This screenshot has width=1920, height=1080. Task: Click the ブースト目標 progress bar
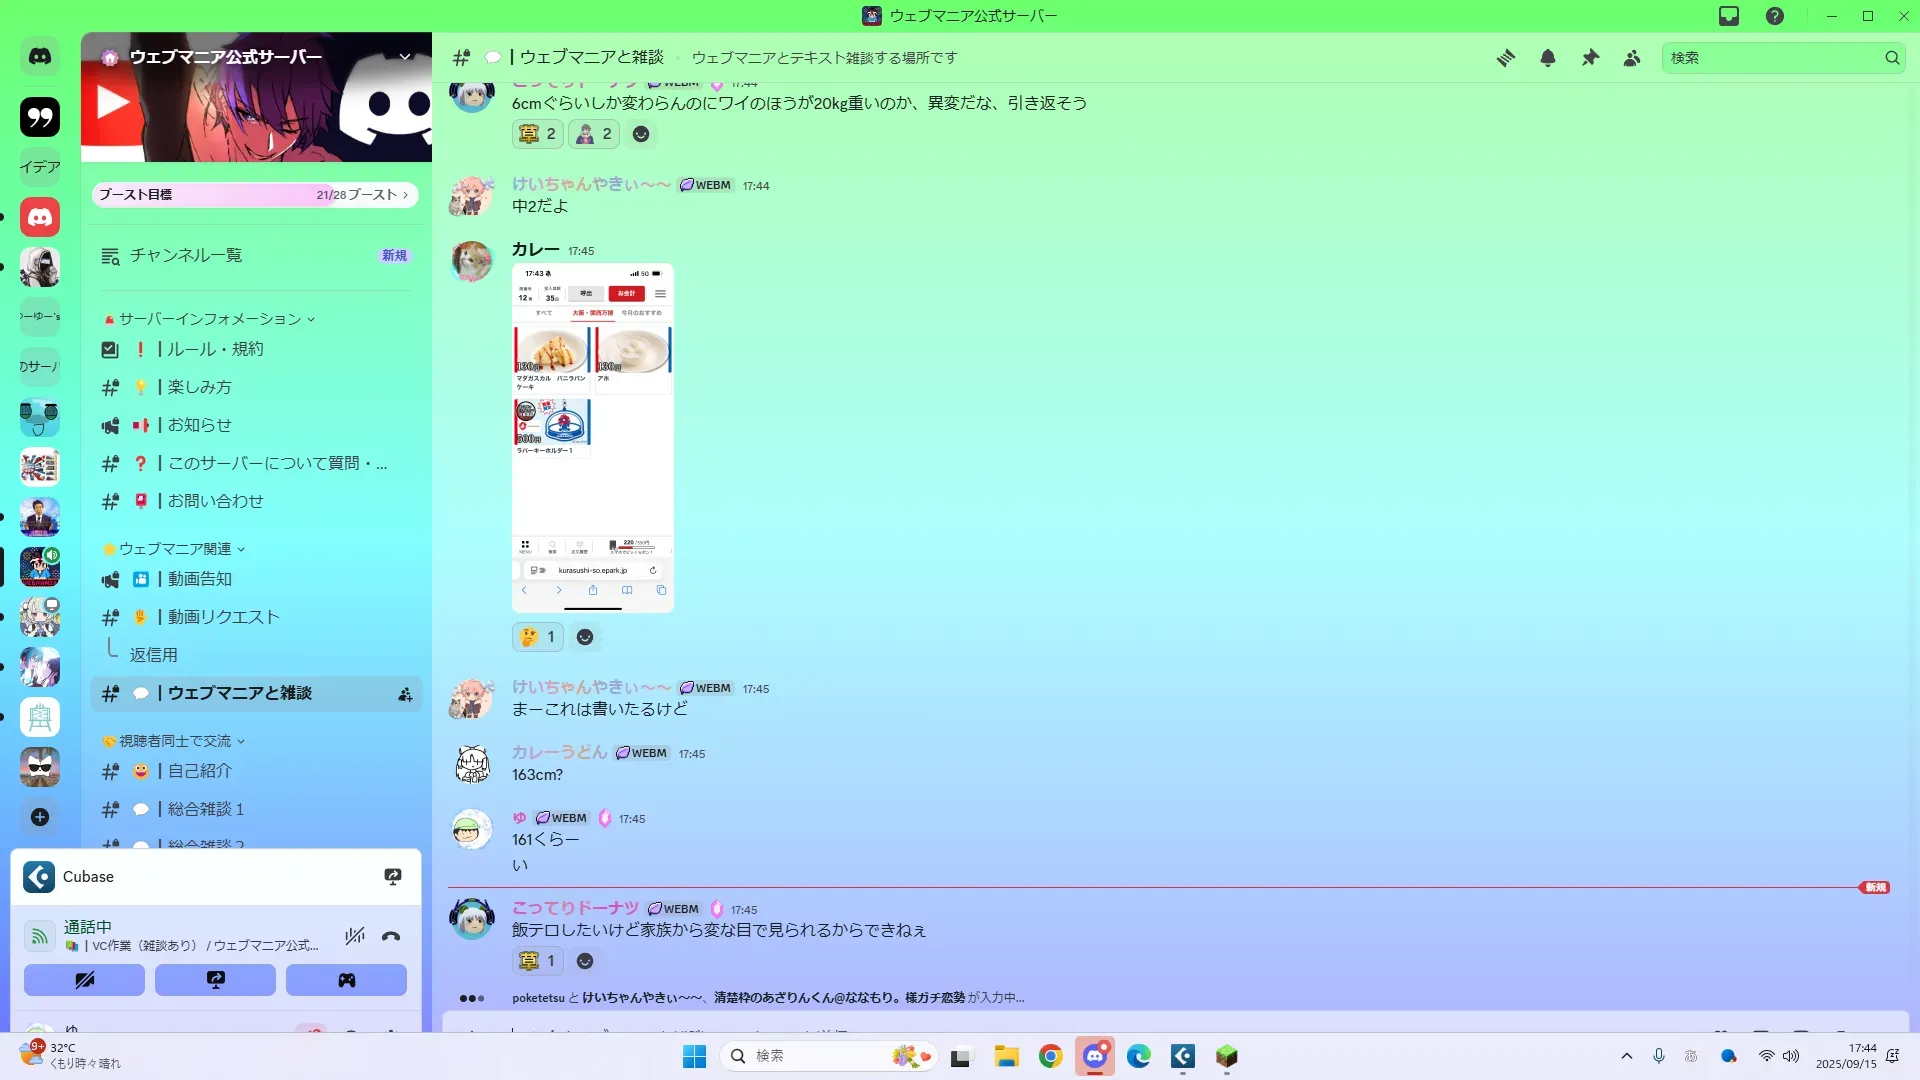[x=254, y=195]
